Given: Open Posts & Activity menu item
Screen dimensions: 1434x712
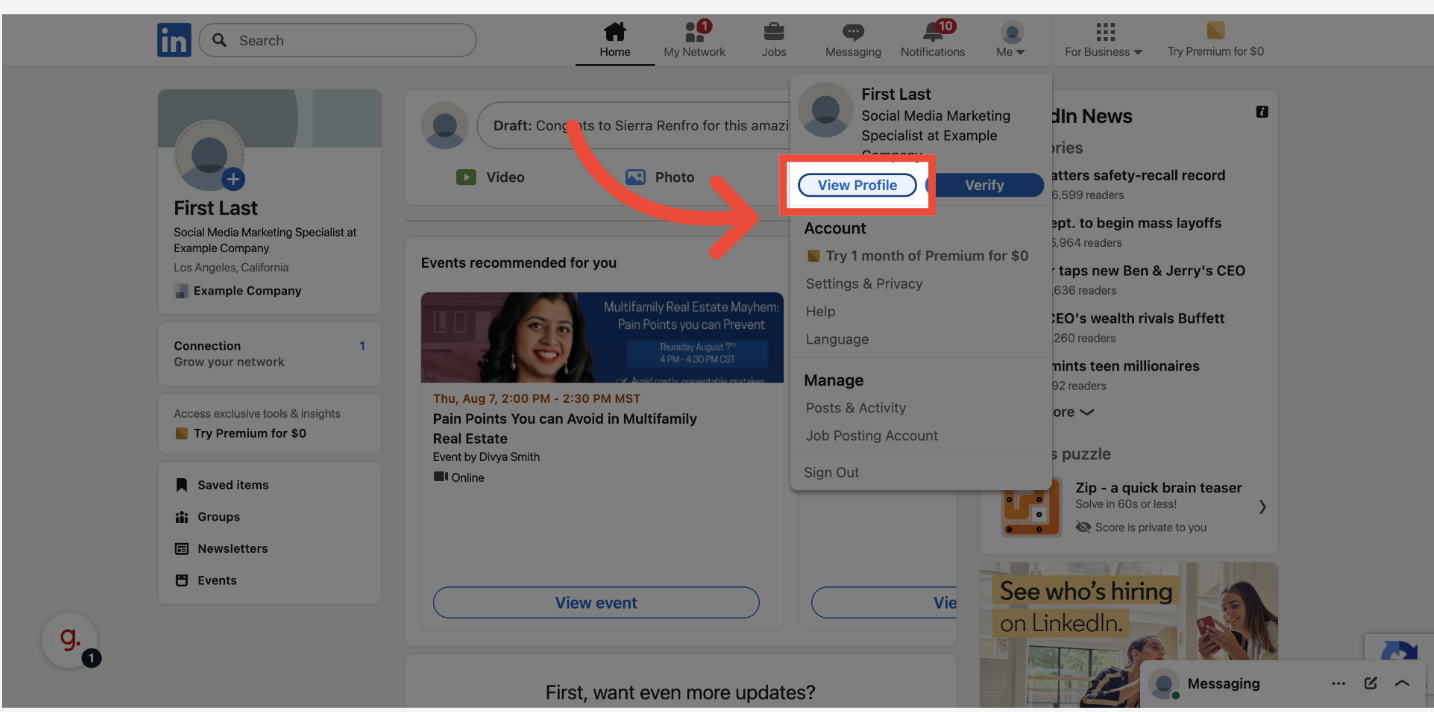Looking at the screenshot, I should pyautogui.click(x=856, y=408).
